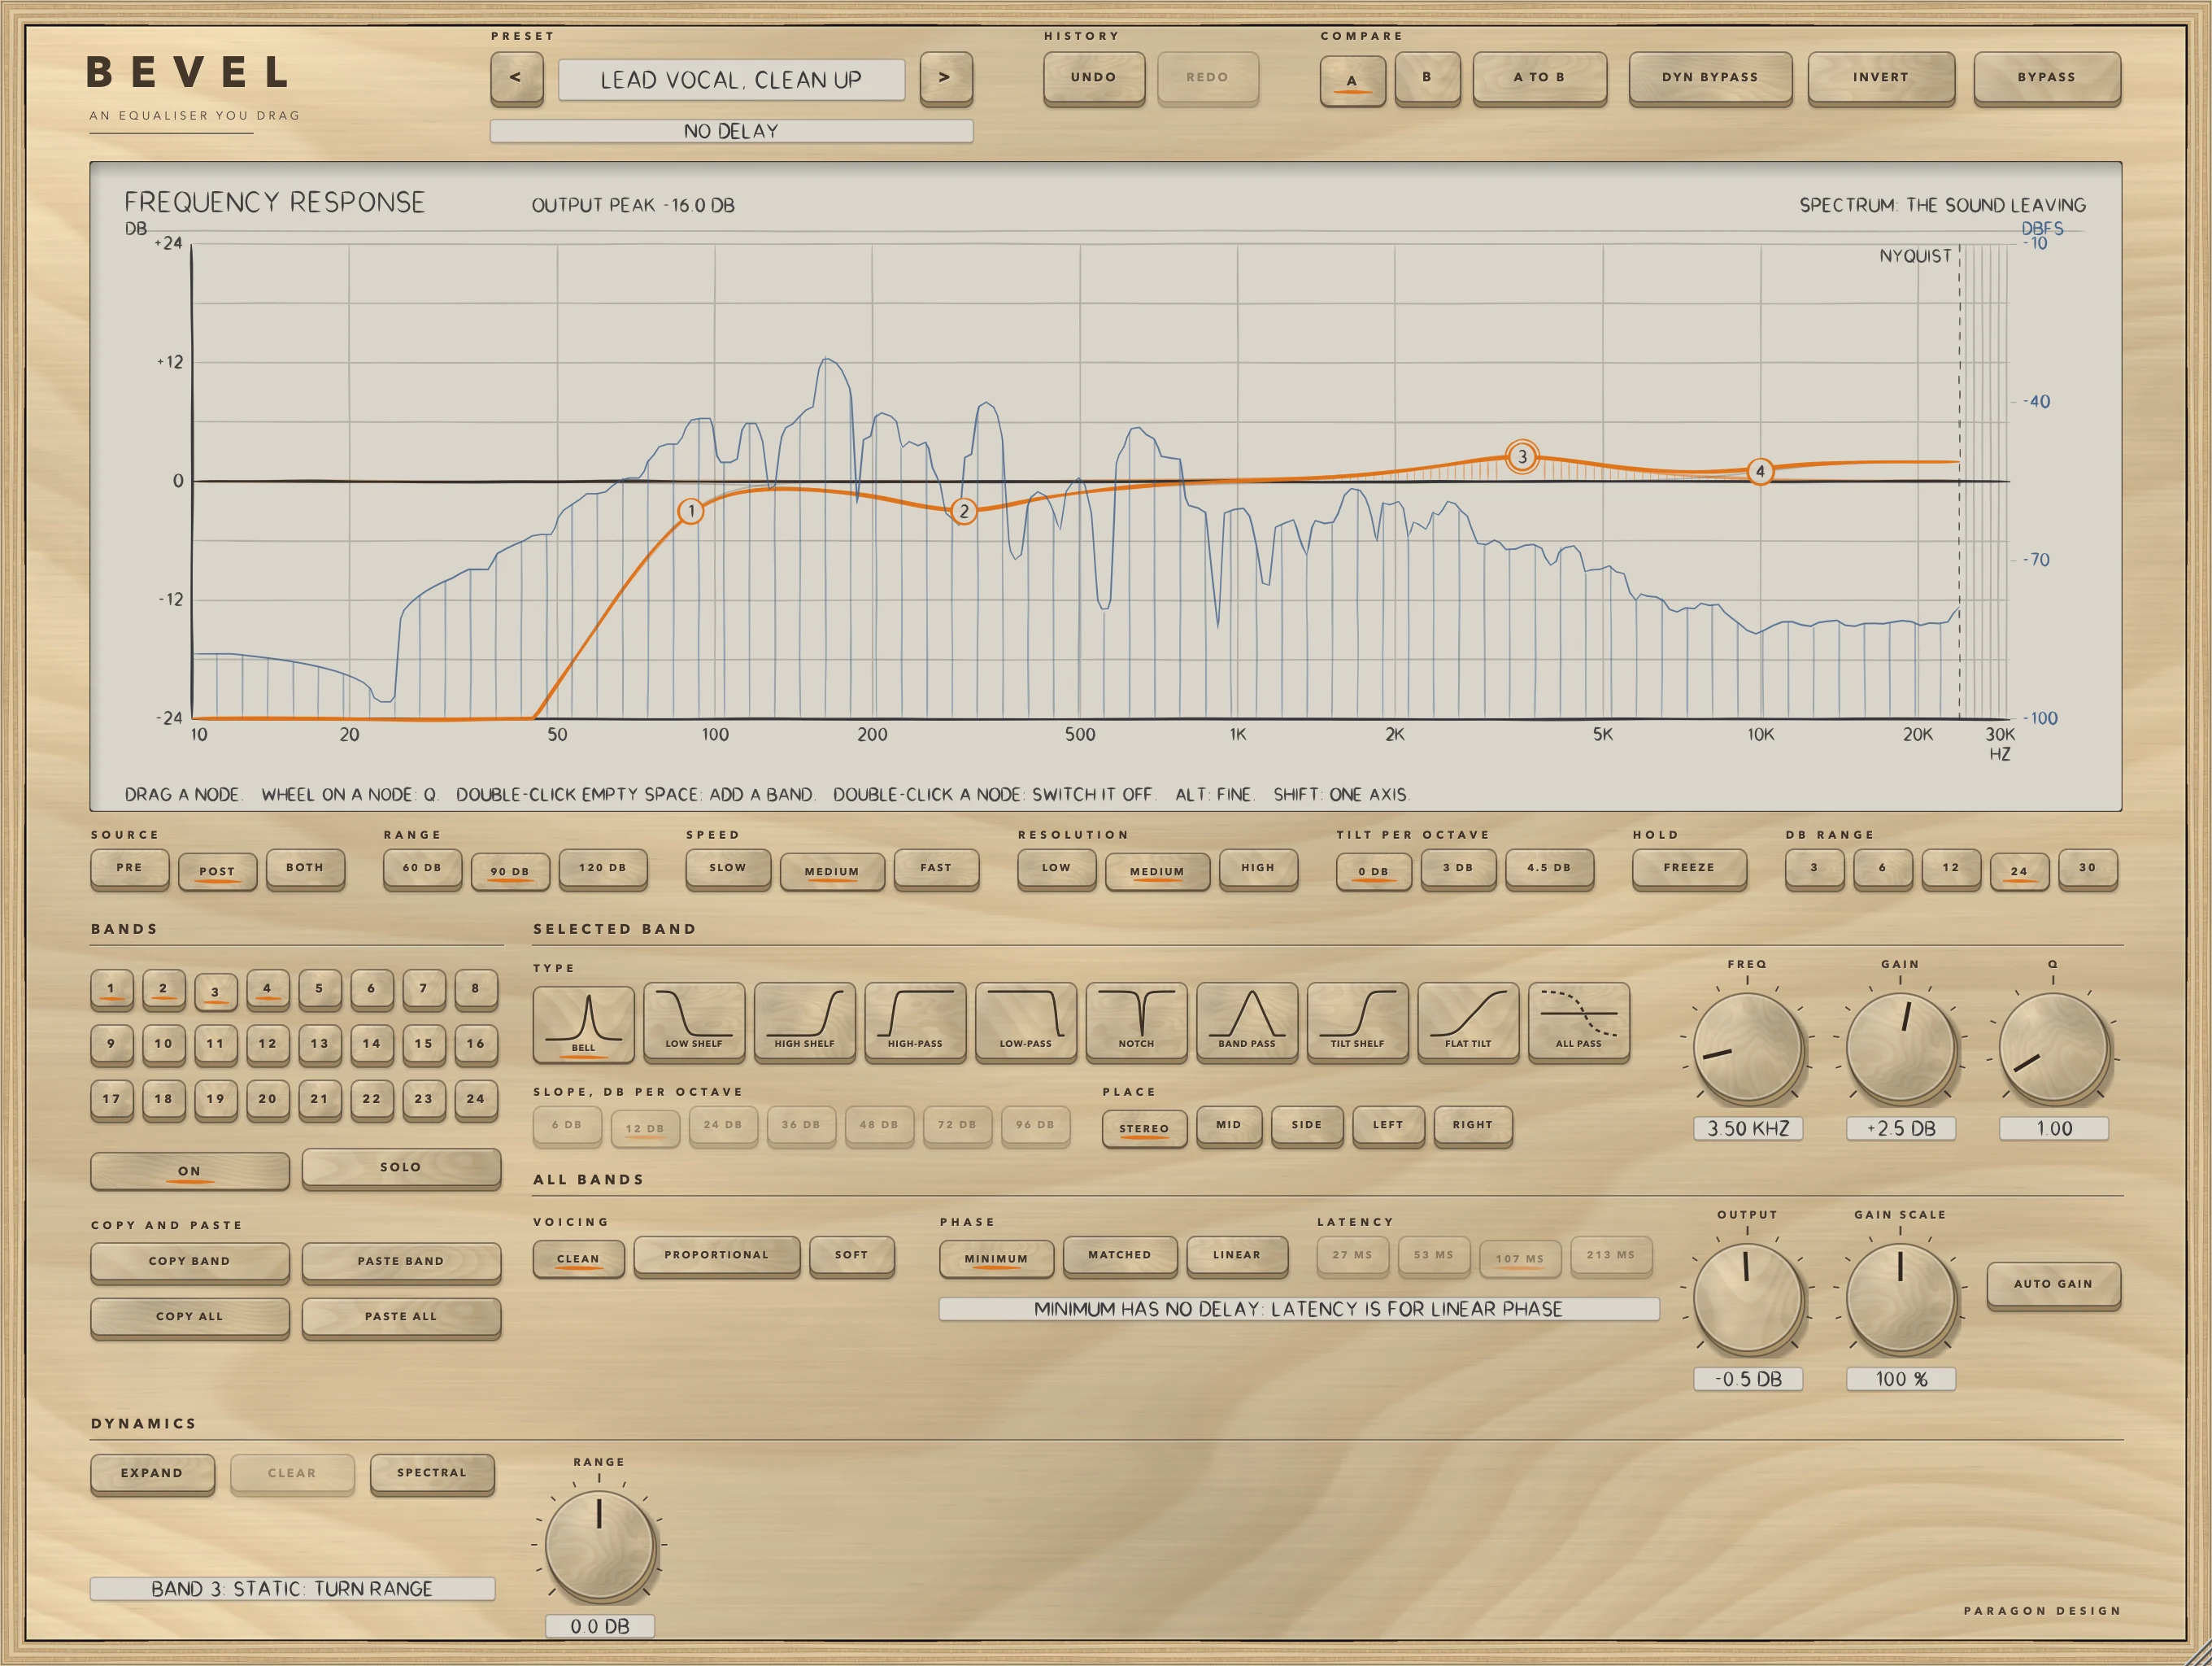Toggle the selected band ON button
The width and height of the screenshot is (2212, 1666).
coord(190,1170)
